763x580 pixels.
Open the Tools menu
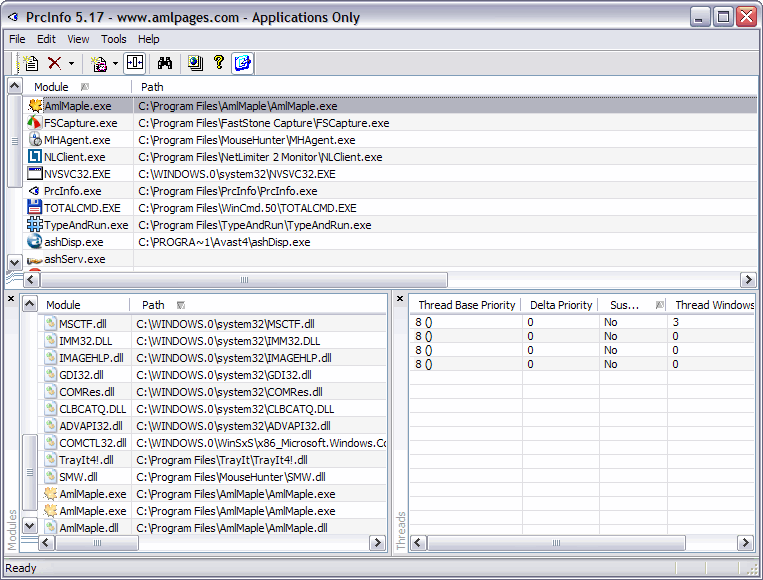point(113,39)
